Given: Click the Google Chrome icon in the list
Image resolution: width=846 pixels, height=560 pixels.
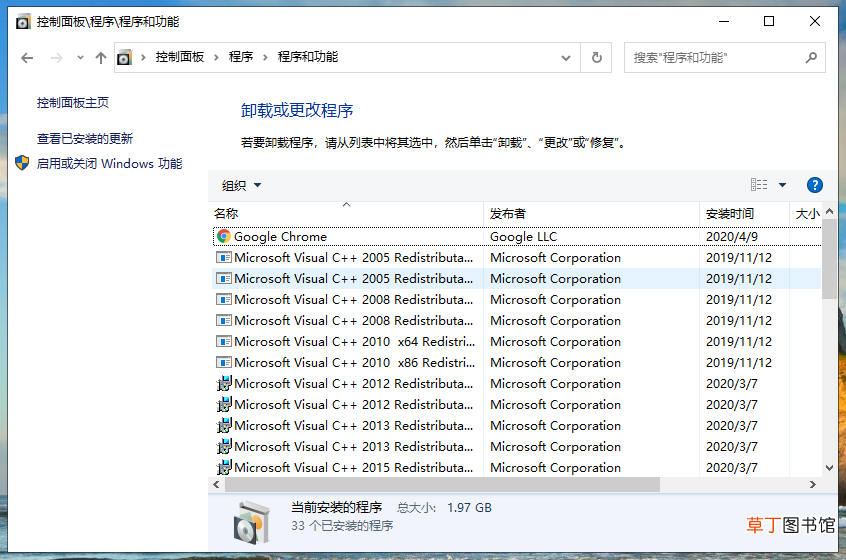Looking at the screenshot, I should tap(223, 236).
